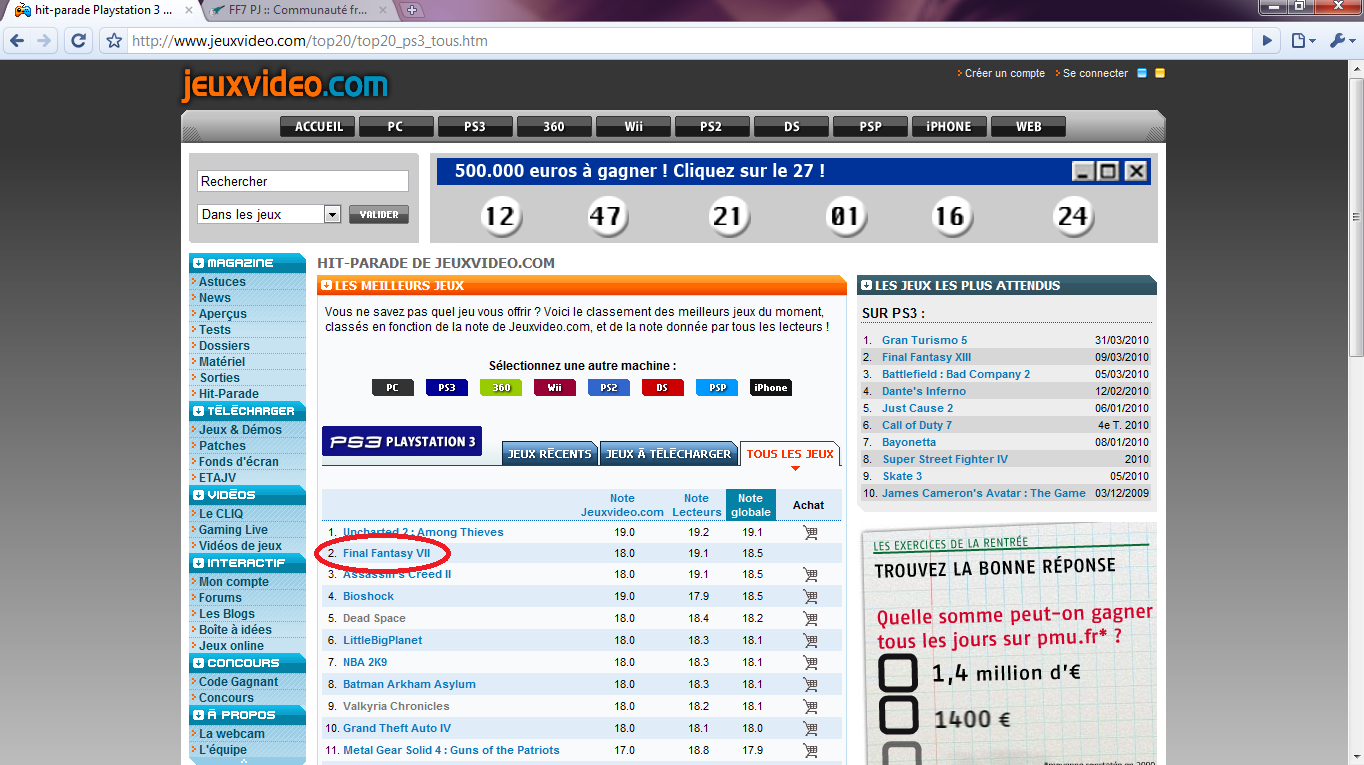This screenshot has width=1364, height=765.
Task: Open the PS3 top navigation item
Action: [475, 127]
